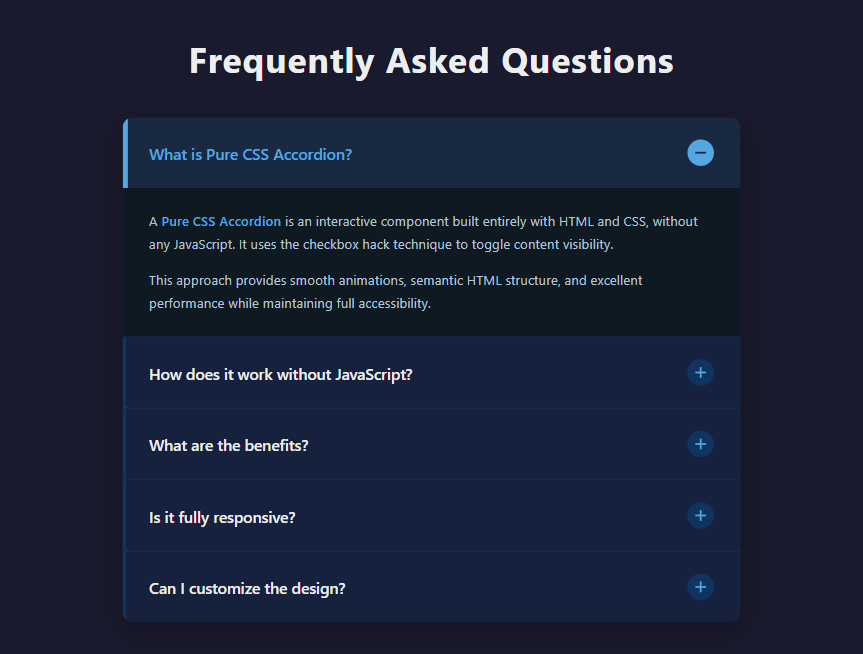Show answer for "Can I customize the design?"
863x654 pixels.
247,588
